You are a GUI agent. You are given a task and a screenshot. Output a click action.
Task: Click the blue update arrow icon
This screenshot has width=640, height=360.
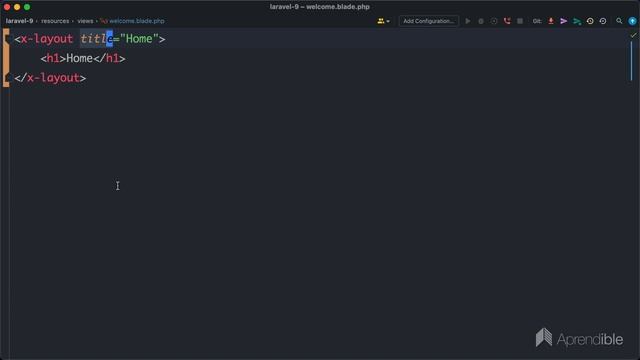pyautogui.click(x=632, y=21)
